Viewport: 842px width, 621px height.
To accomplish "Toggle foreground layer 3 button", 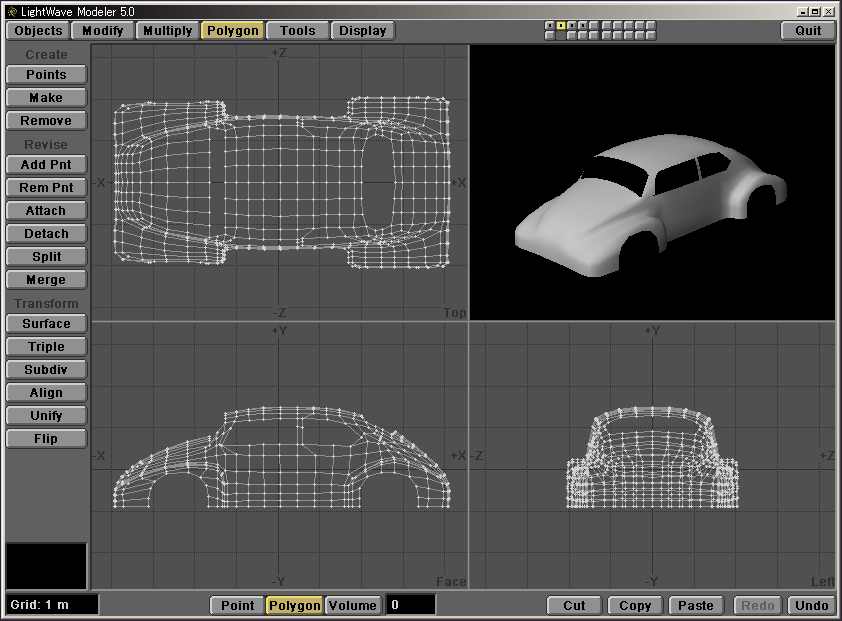I will [x=572, y=25].
